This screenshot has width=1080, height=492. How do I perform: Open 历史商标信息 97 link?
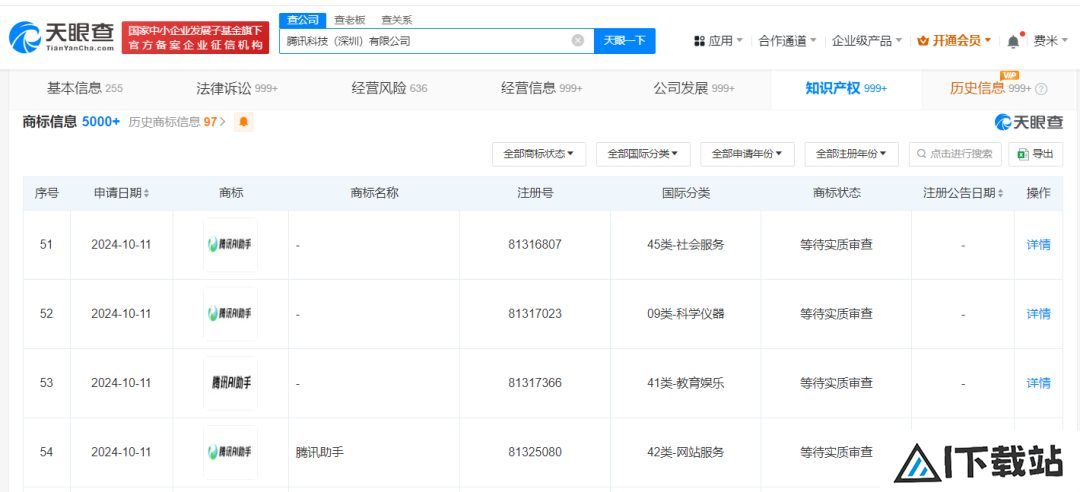pyautogui.click(x=177, y=122)
